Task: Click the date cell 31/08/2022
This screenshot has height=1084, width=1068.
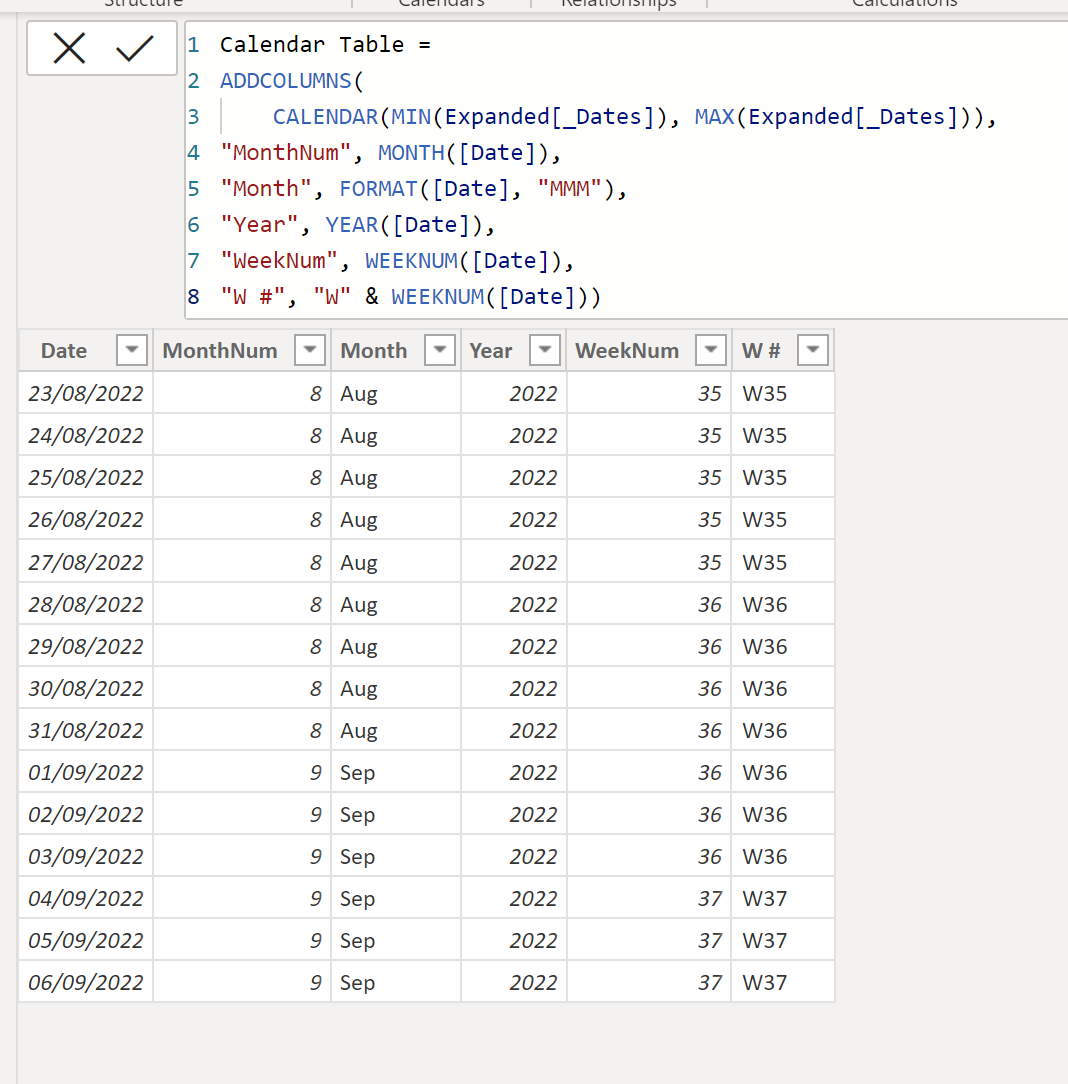Action: tap(86, 731)
